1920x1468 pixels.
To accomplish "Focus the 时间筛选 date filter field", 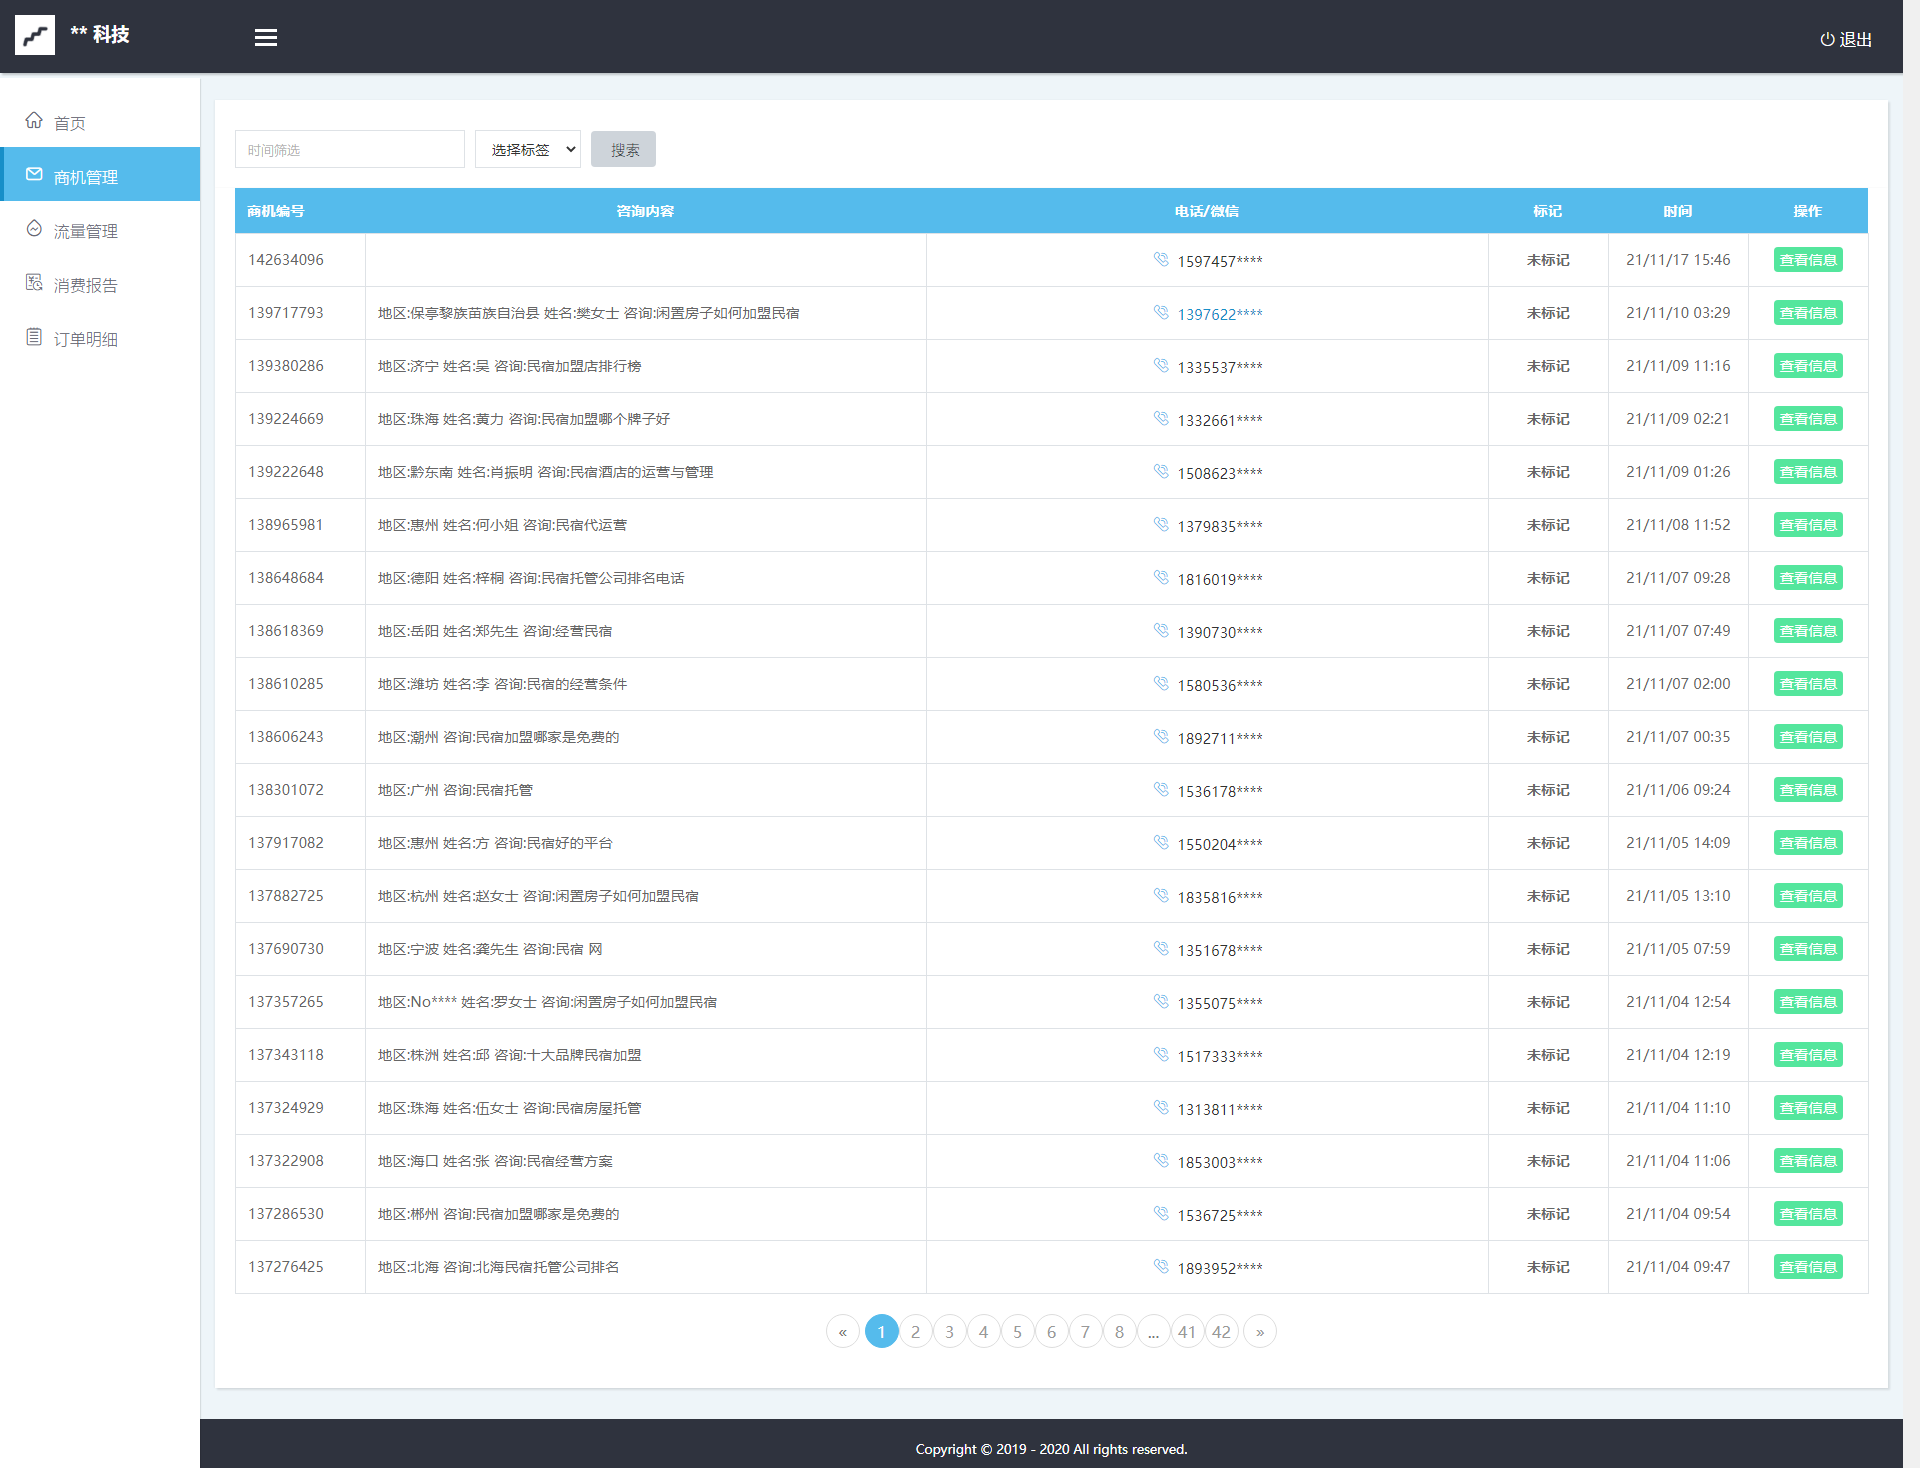I will pyautogui.click(x=350, y=149).
